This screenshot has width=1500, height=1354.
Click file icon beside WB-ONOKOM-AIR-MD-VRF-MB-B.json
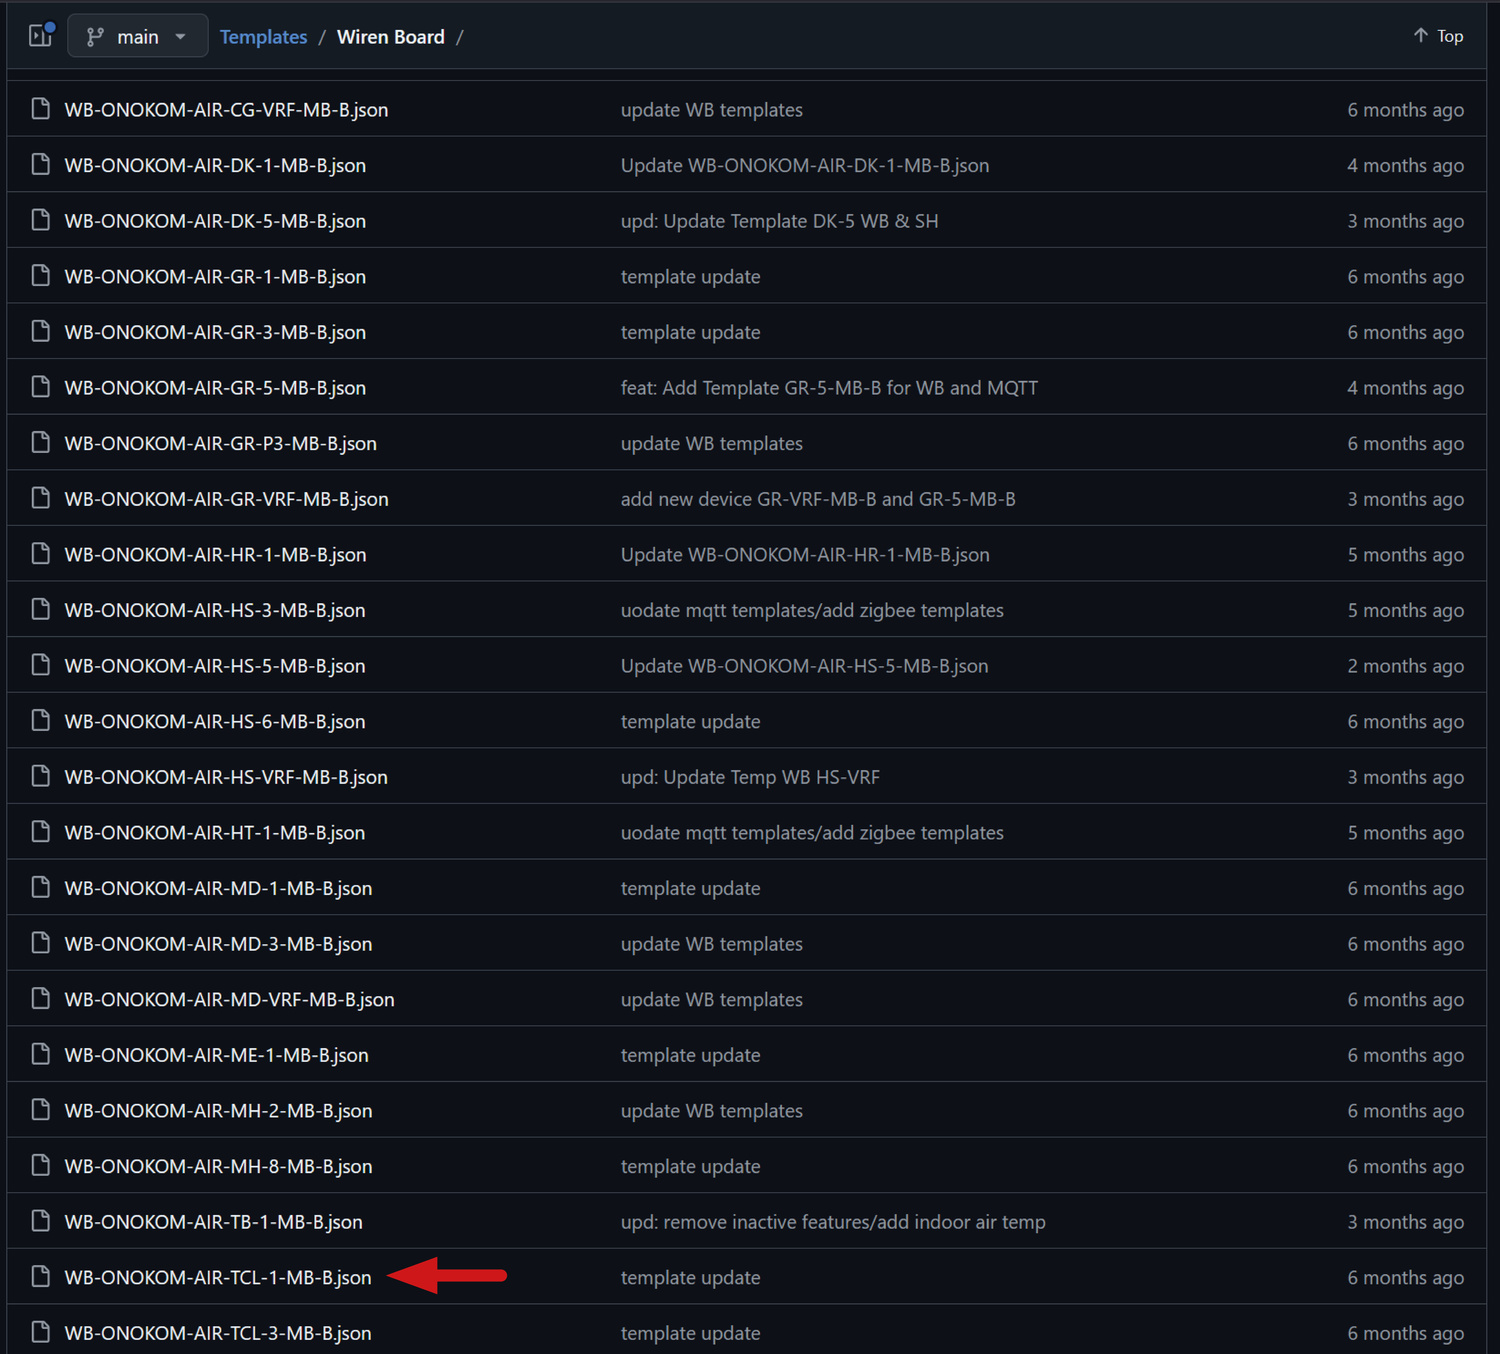pos(41,999)
